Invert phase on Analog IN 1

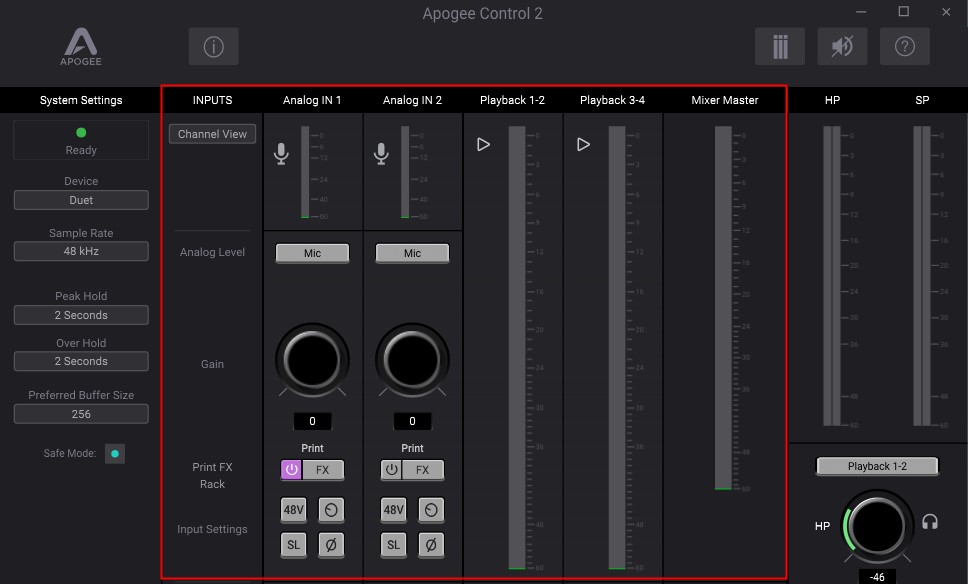[331, 544]
